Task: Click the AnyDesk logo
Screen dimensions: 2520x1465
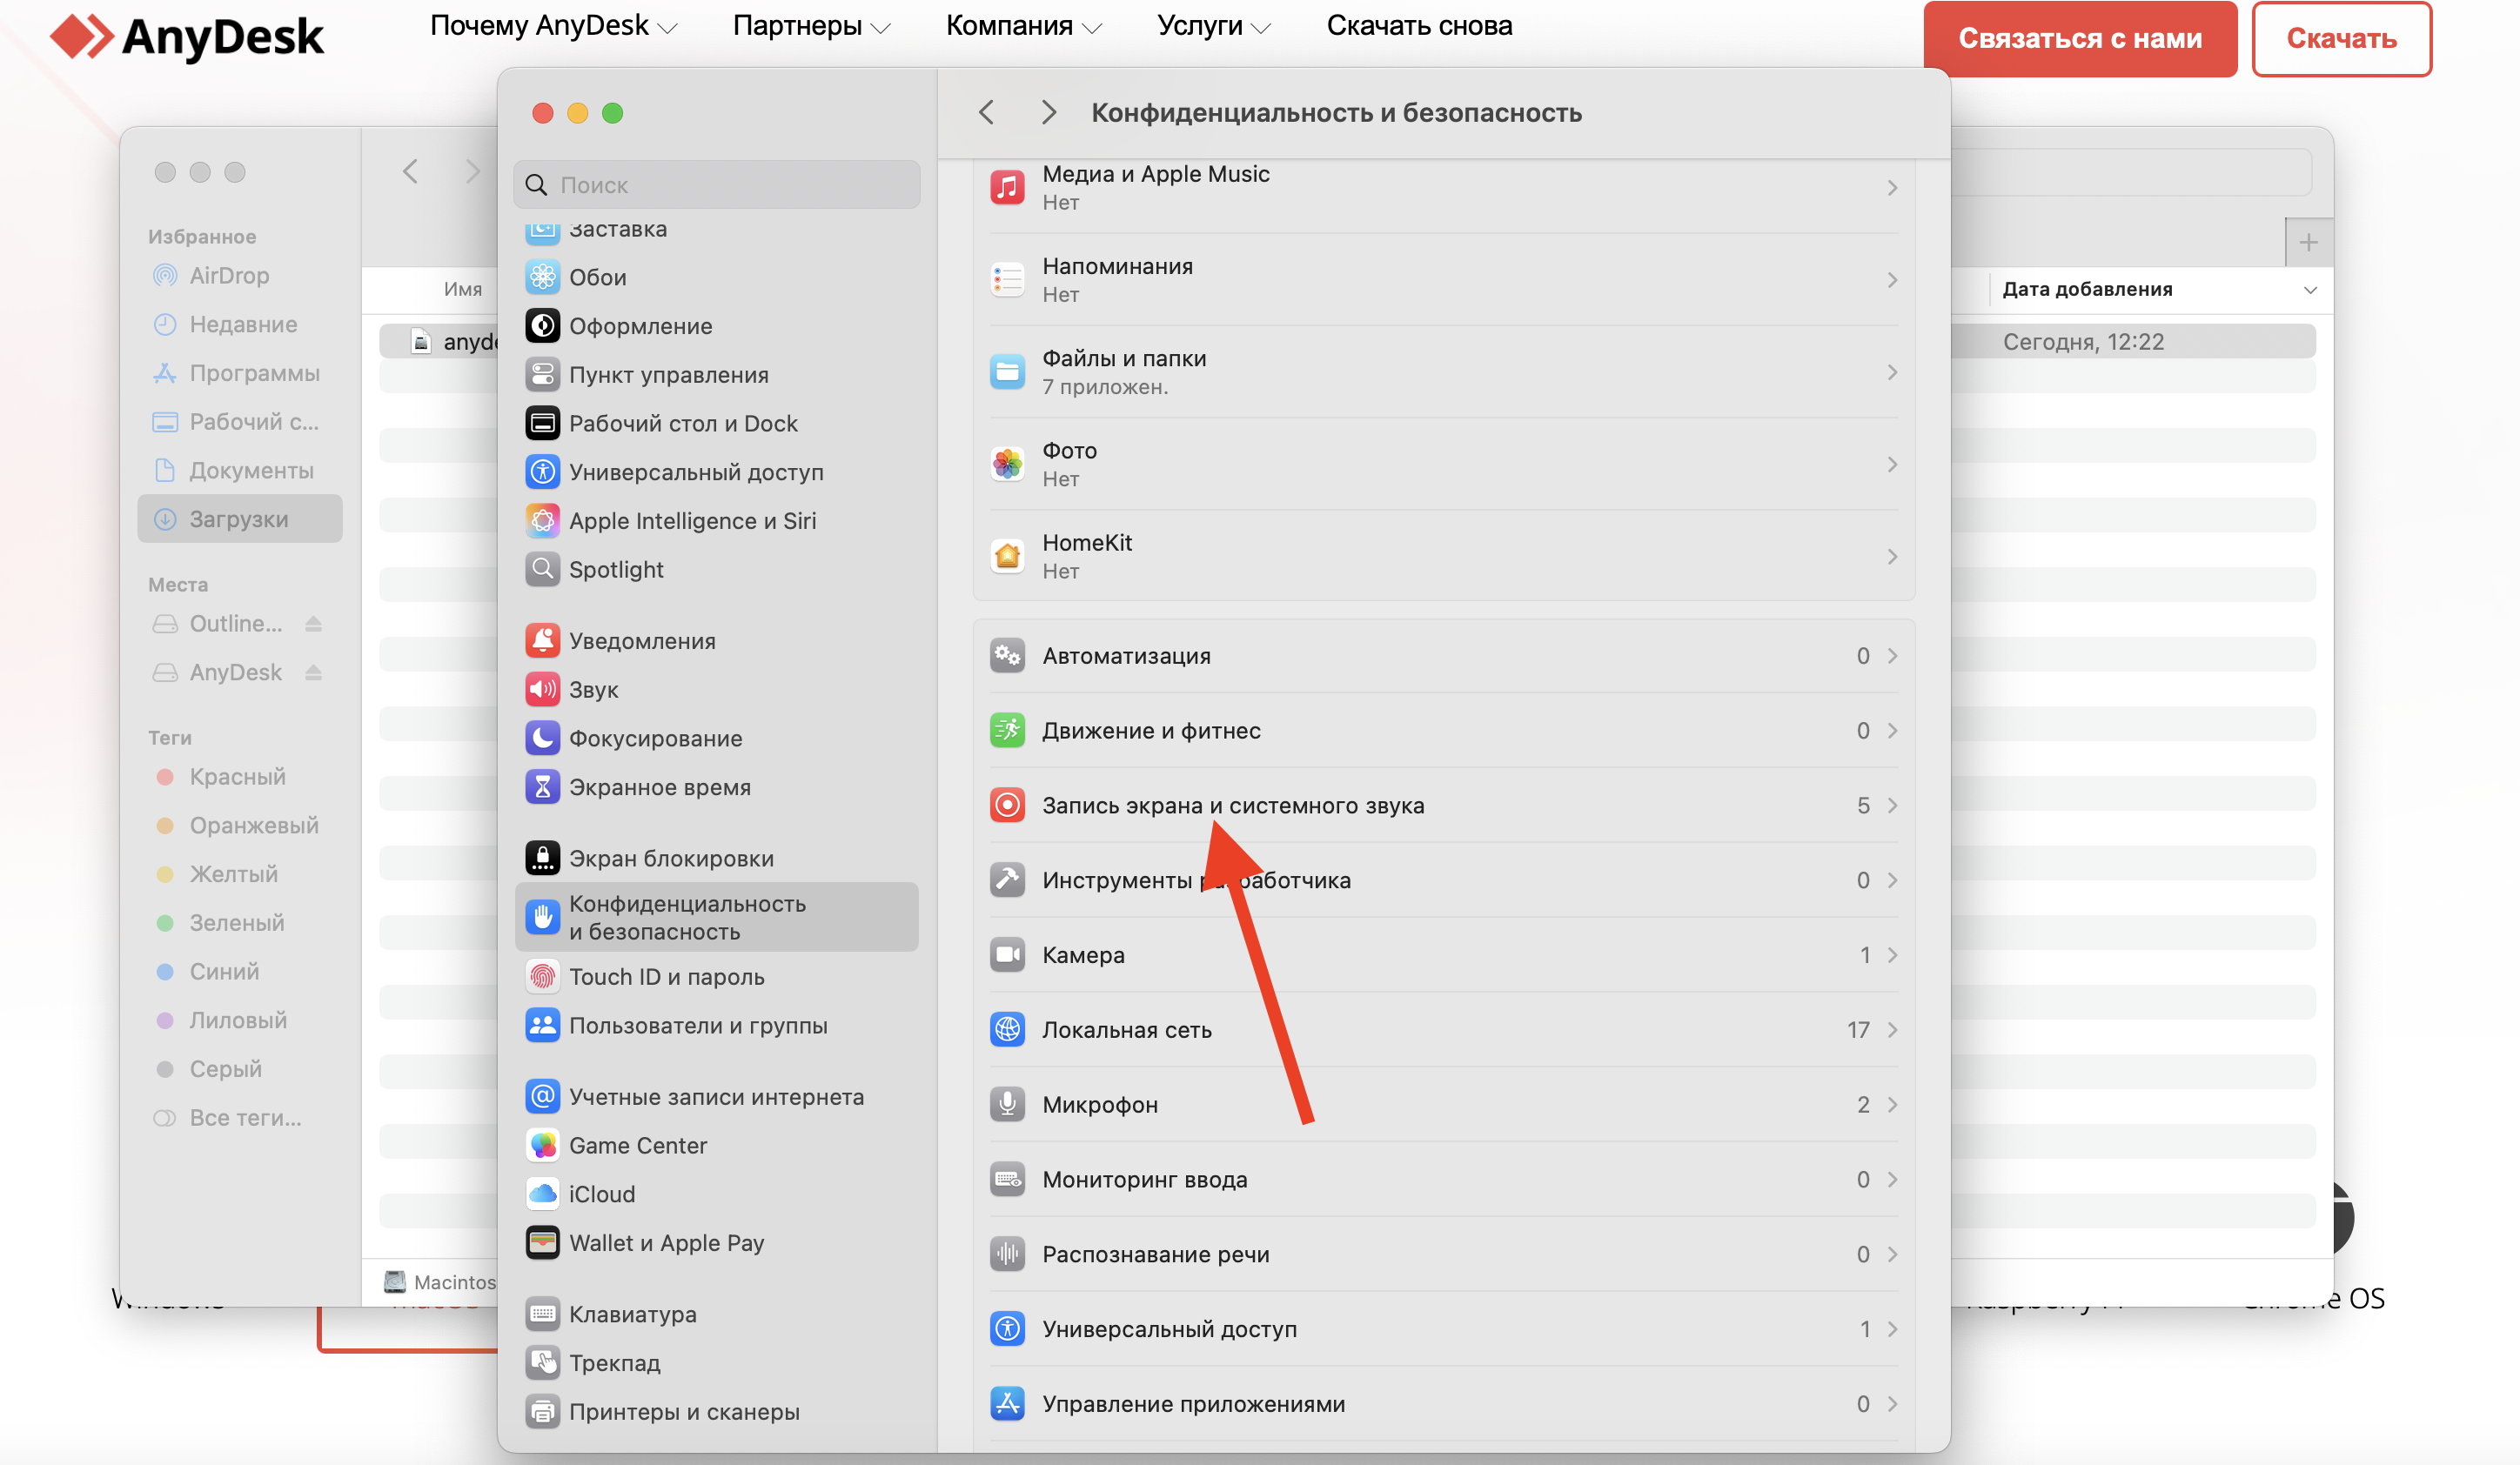Action: point(187,37)
